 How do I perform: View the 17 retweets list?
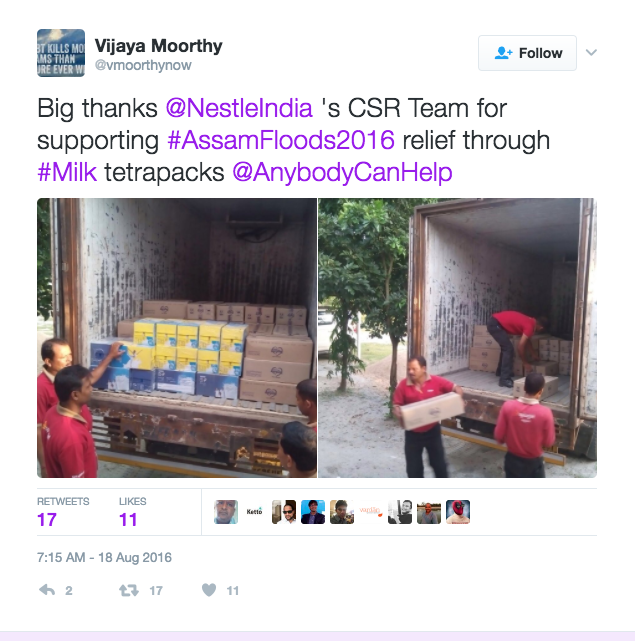(63, 513)
